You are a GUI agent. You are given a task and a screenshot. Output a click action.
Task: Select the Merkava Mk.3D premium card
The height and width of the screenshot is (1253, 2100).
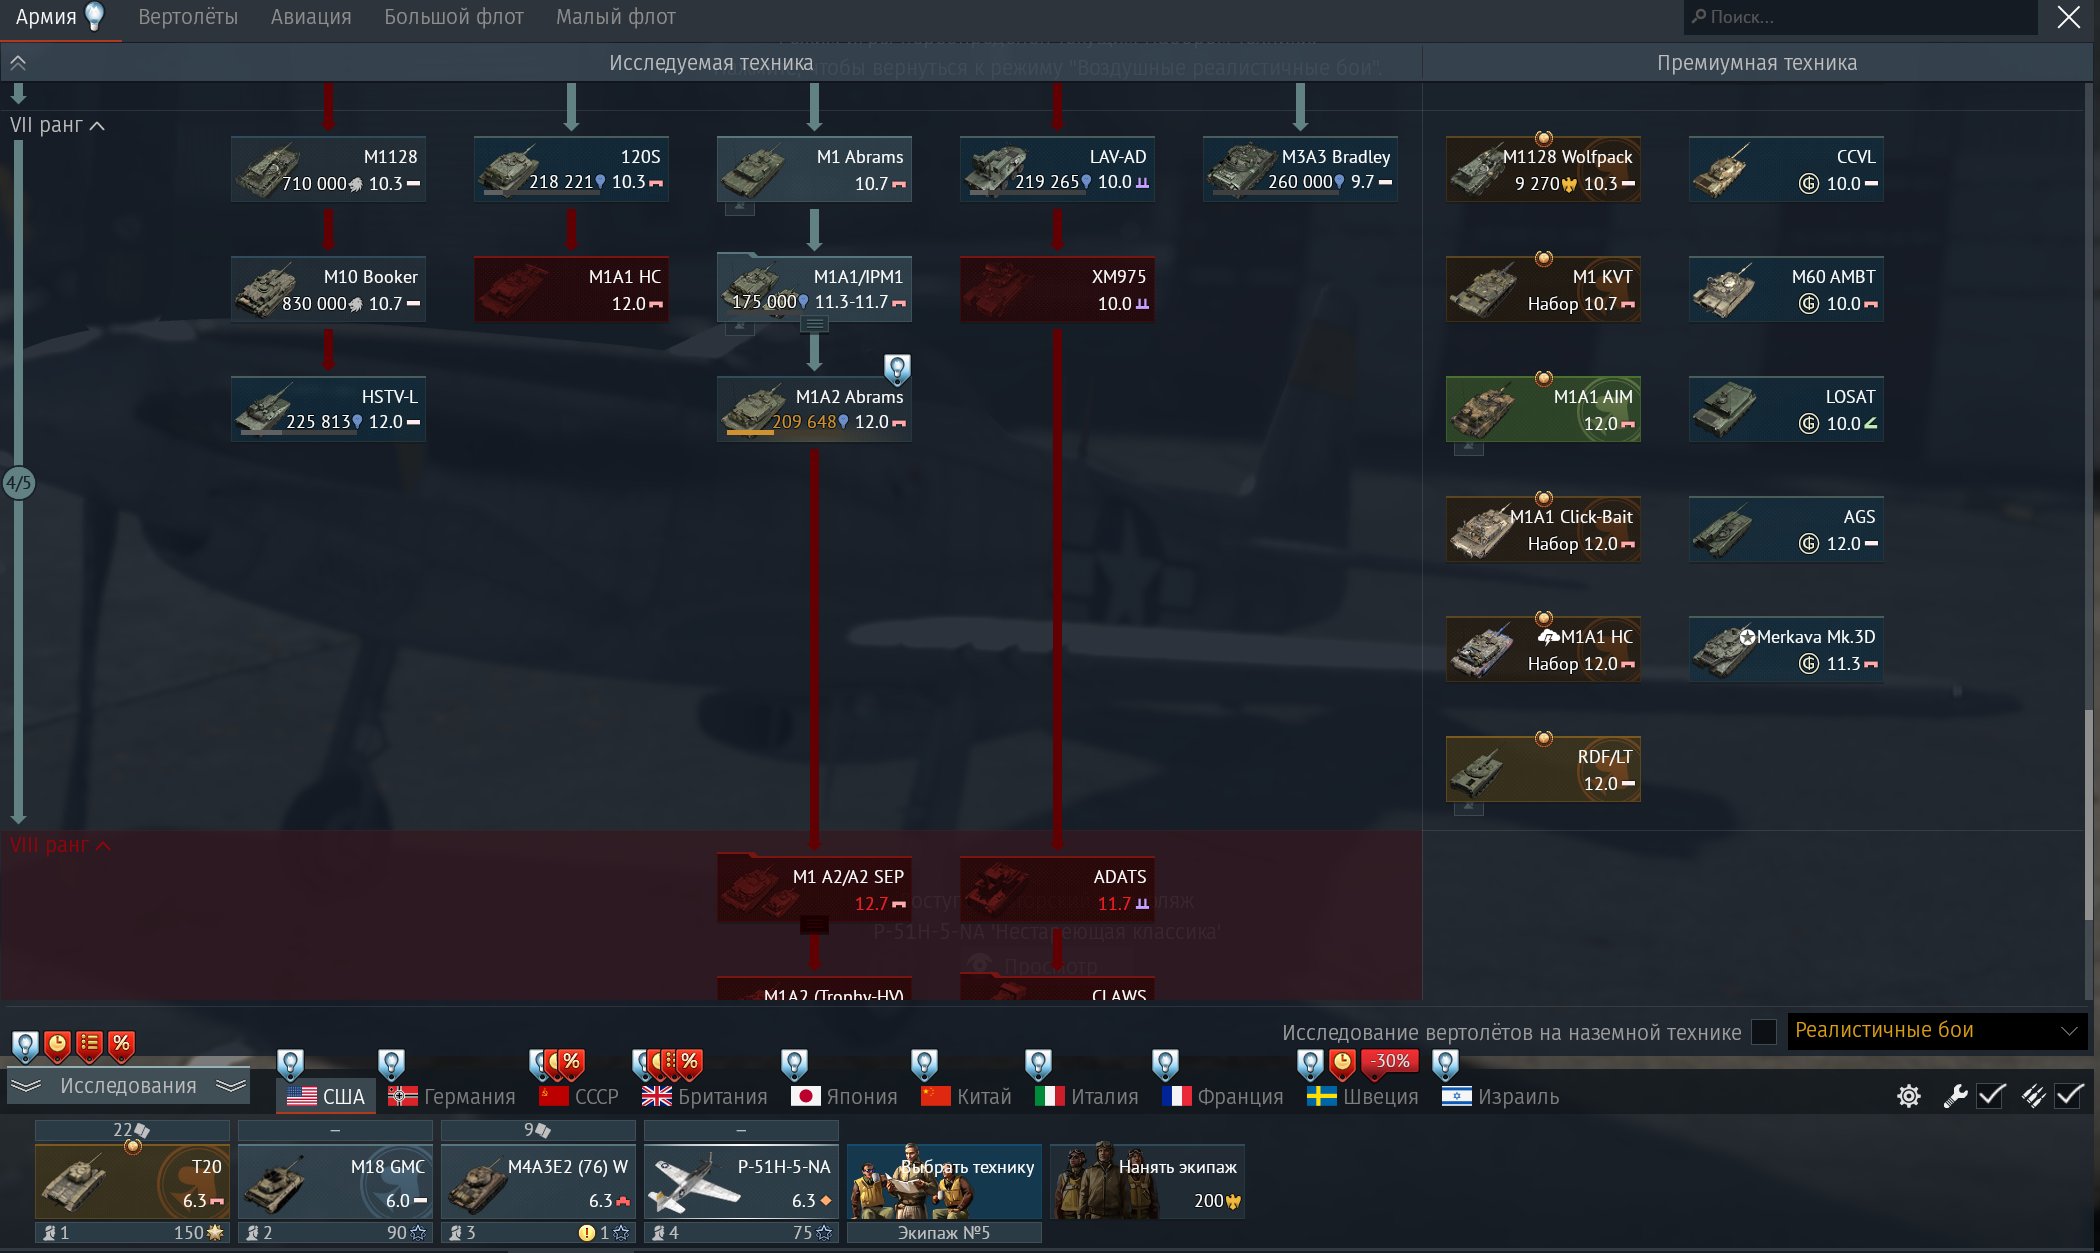click(x=1786, y=649)
